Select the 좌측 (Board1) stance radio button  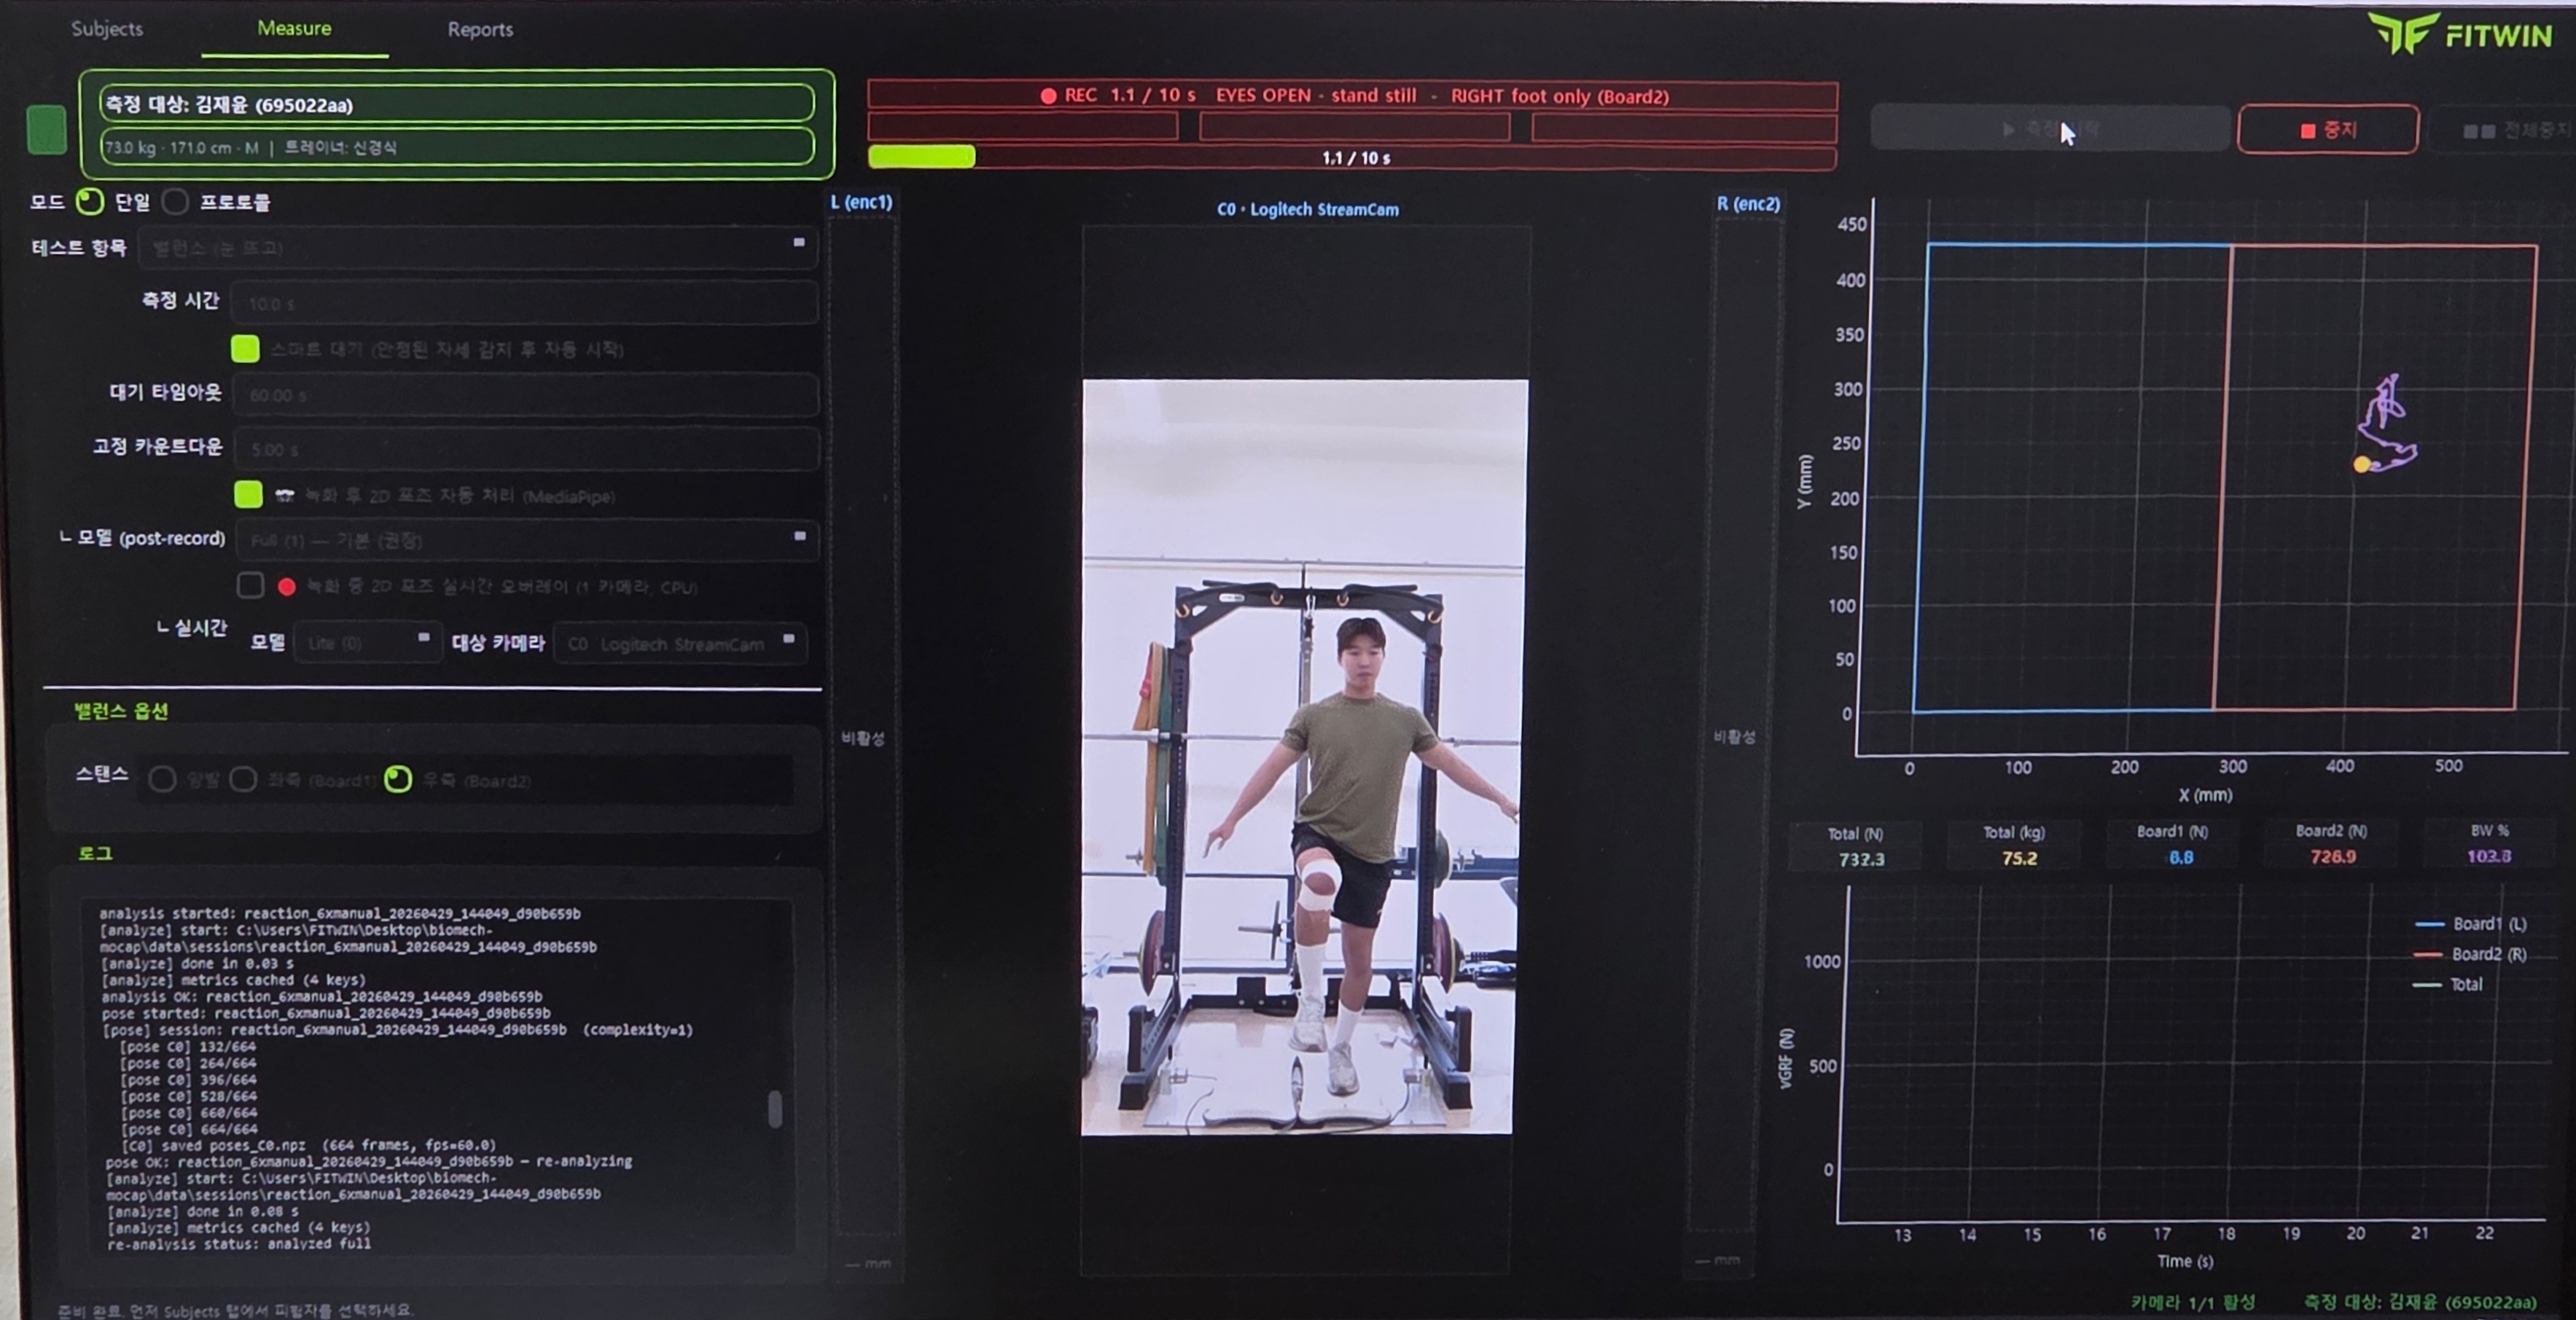click(243, 779)
